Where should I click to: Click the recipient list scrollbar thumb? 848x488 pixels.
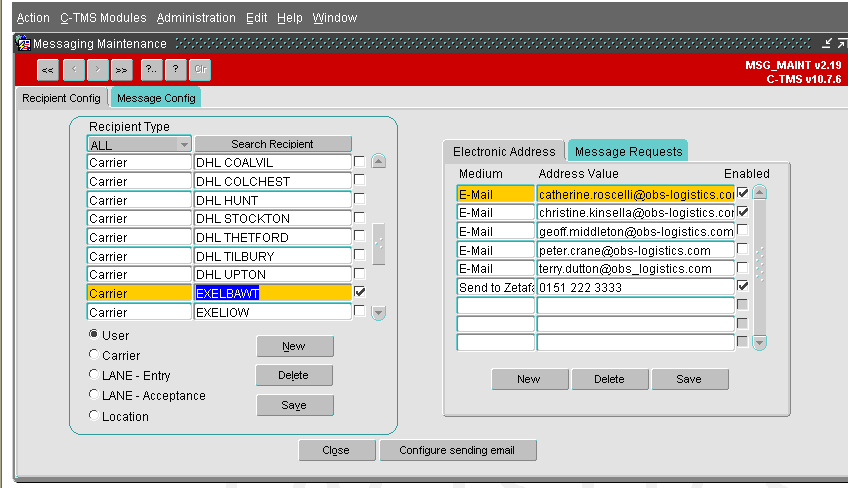[x=379, y=244]
